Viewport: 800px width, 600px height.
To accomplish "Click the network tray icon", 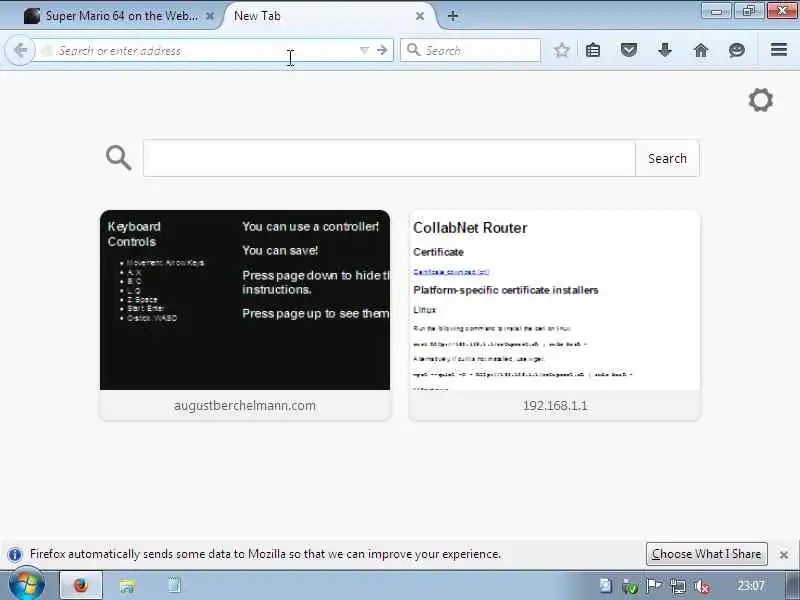I will tap(678, 586).
